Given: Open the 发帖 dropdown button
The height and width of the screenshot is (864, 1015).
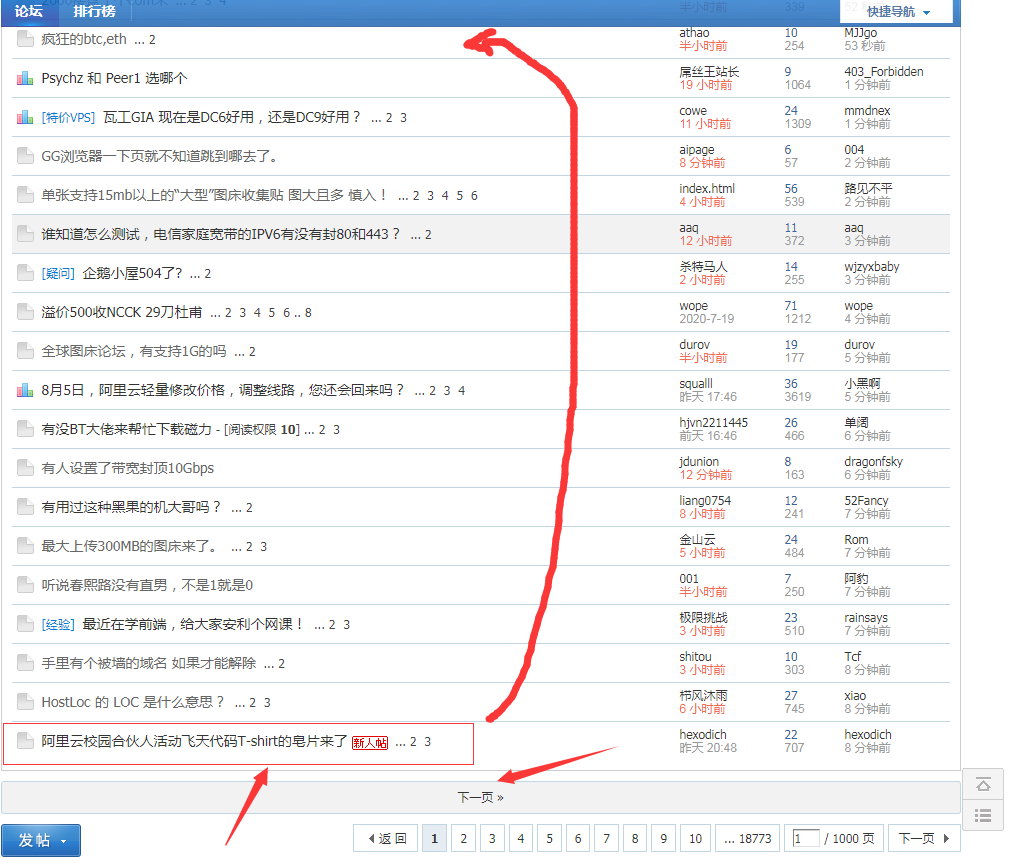Looking at the screenshot, I should coord(41,840).
